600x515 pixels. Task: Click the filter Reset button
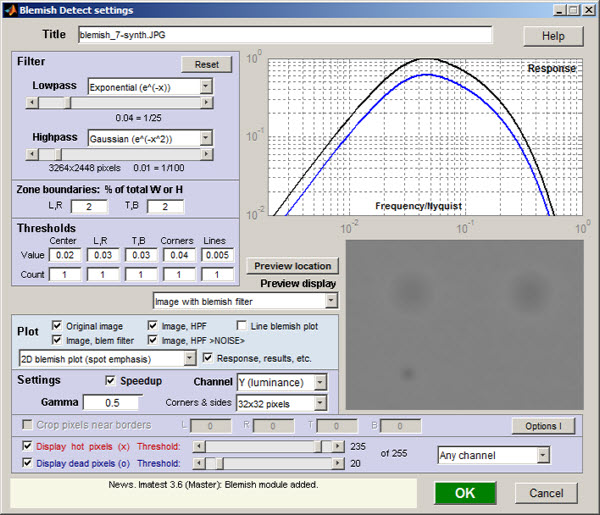207,64
